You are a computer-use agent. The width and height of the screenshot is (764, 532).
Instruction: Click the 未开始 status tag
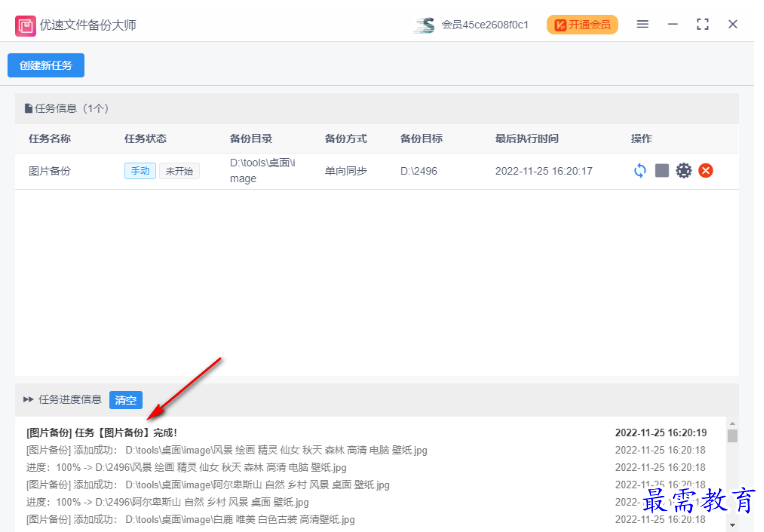click(x=179, y=171)
